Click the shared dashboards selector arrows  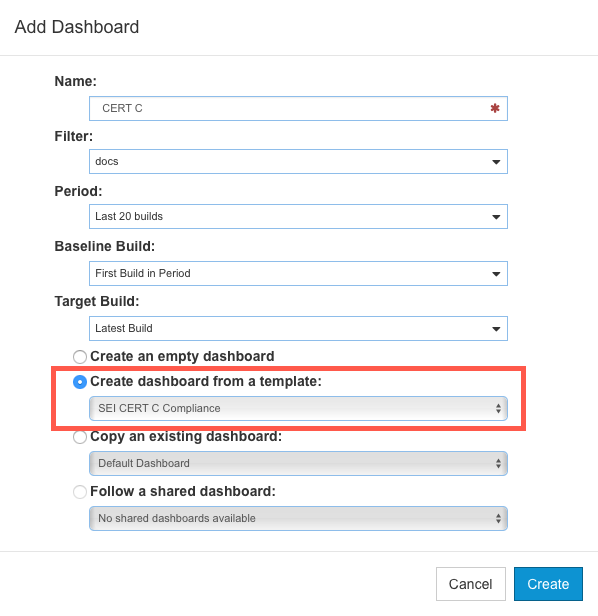coord(498,519)
